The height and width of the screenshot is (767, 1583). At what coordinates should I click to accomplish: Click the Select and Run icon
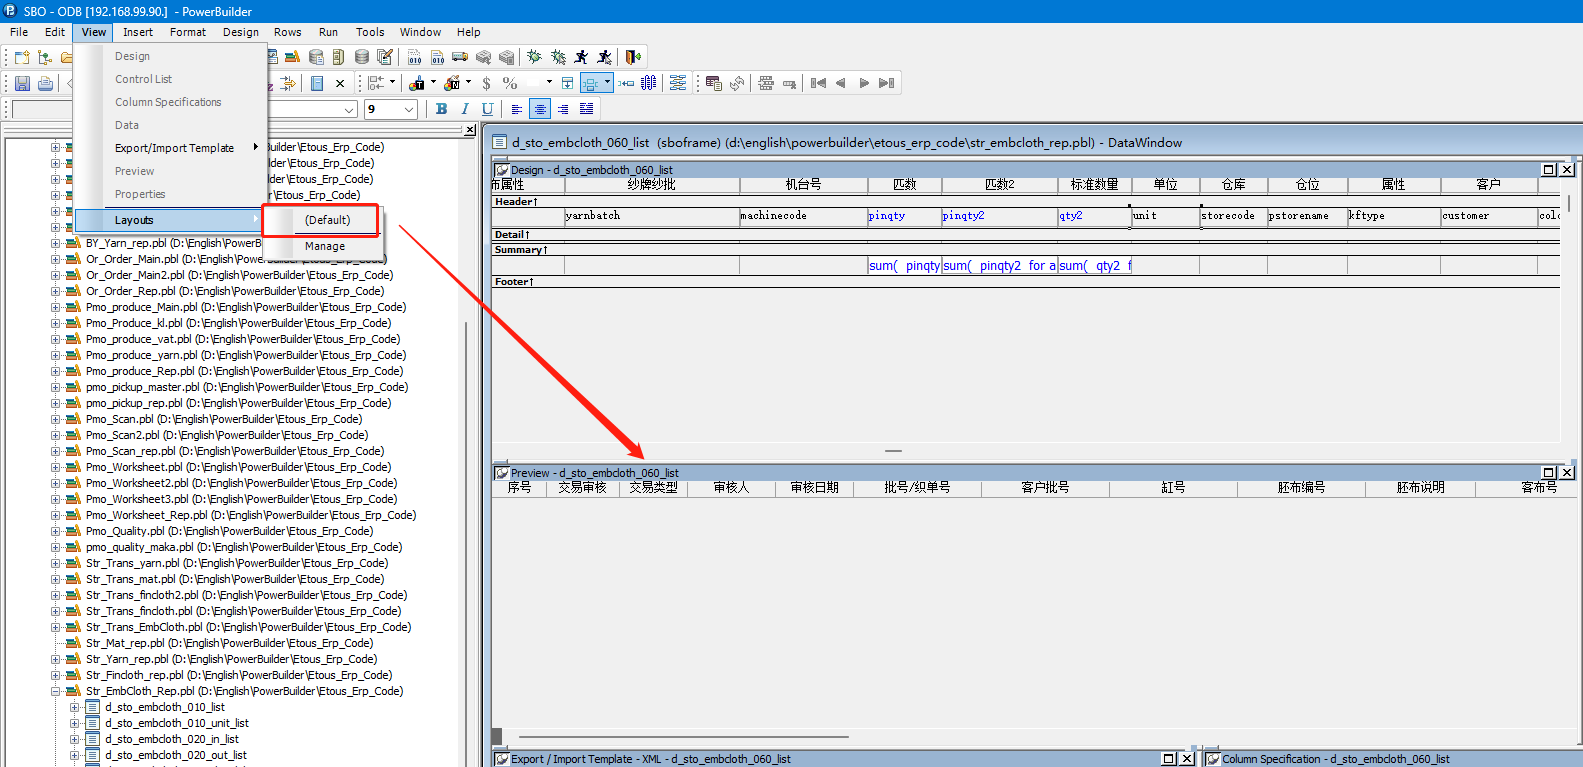click(604, 57)
